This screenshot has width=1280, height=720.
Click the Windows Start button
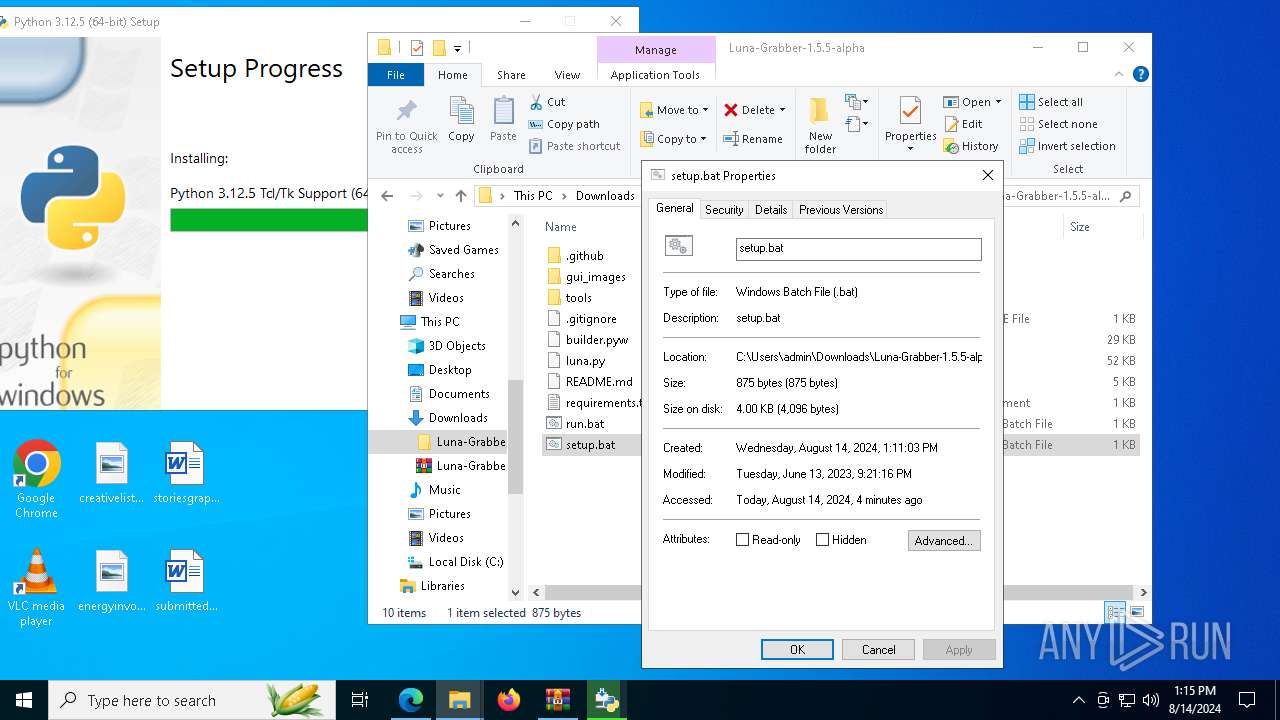click(x=24, y=700)
